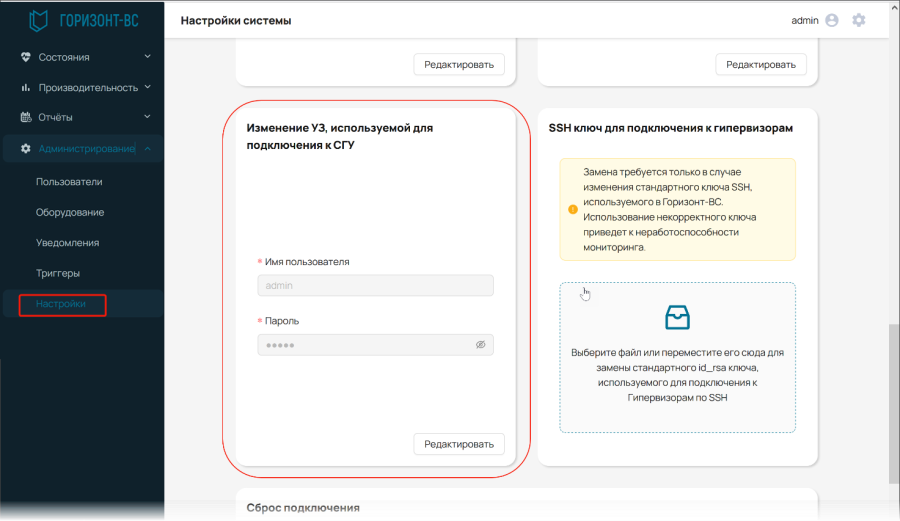The width and height of the screenshot is (900, 521).
Task: Click the Имя пользователя input field
Action: coord(375,285)
